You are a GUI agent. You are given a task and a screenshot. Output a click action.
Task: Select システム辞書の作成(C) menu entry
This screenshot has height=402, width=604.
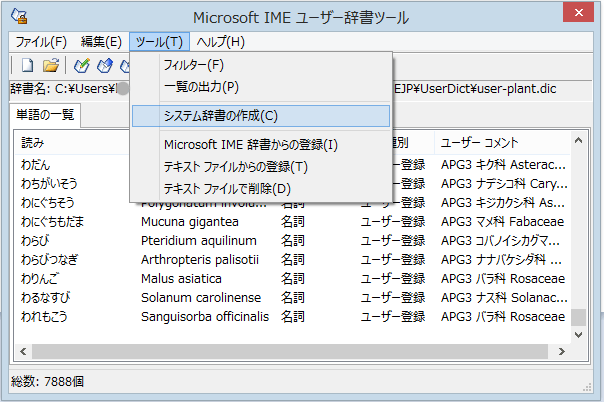tap(261, 116)
